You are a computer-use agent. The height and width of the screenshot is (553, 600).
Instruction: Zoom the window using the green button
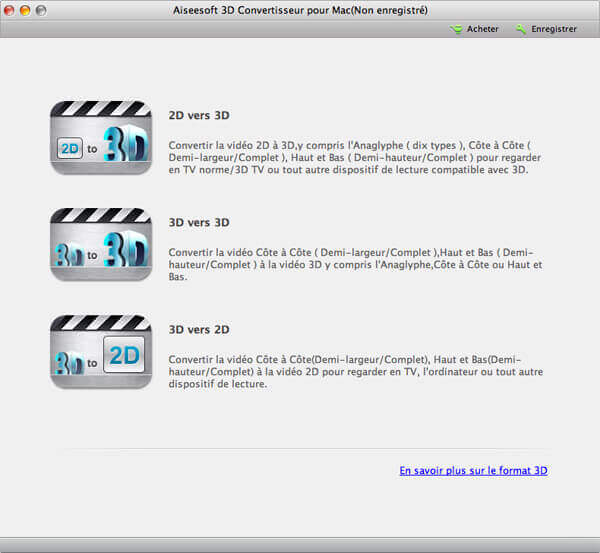coord(41,10)
